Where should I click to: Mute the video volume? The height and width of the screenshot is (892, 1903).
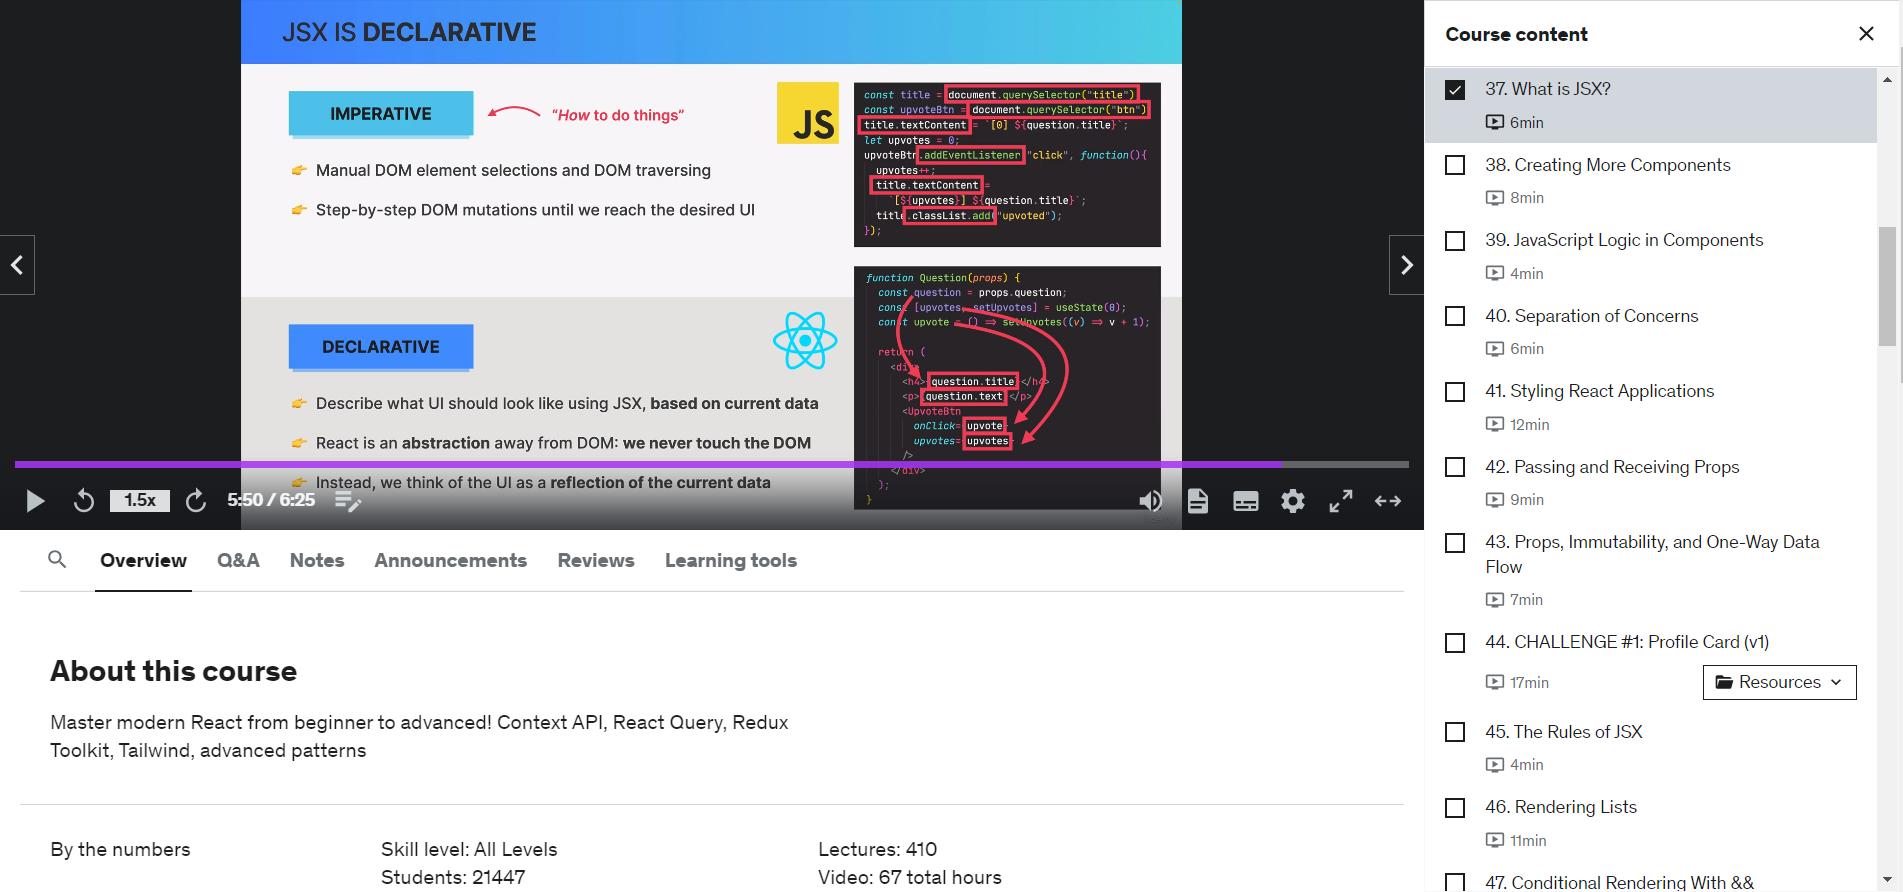(x=1150, y=501)
